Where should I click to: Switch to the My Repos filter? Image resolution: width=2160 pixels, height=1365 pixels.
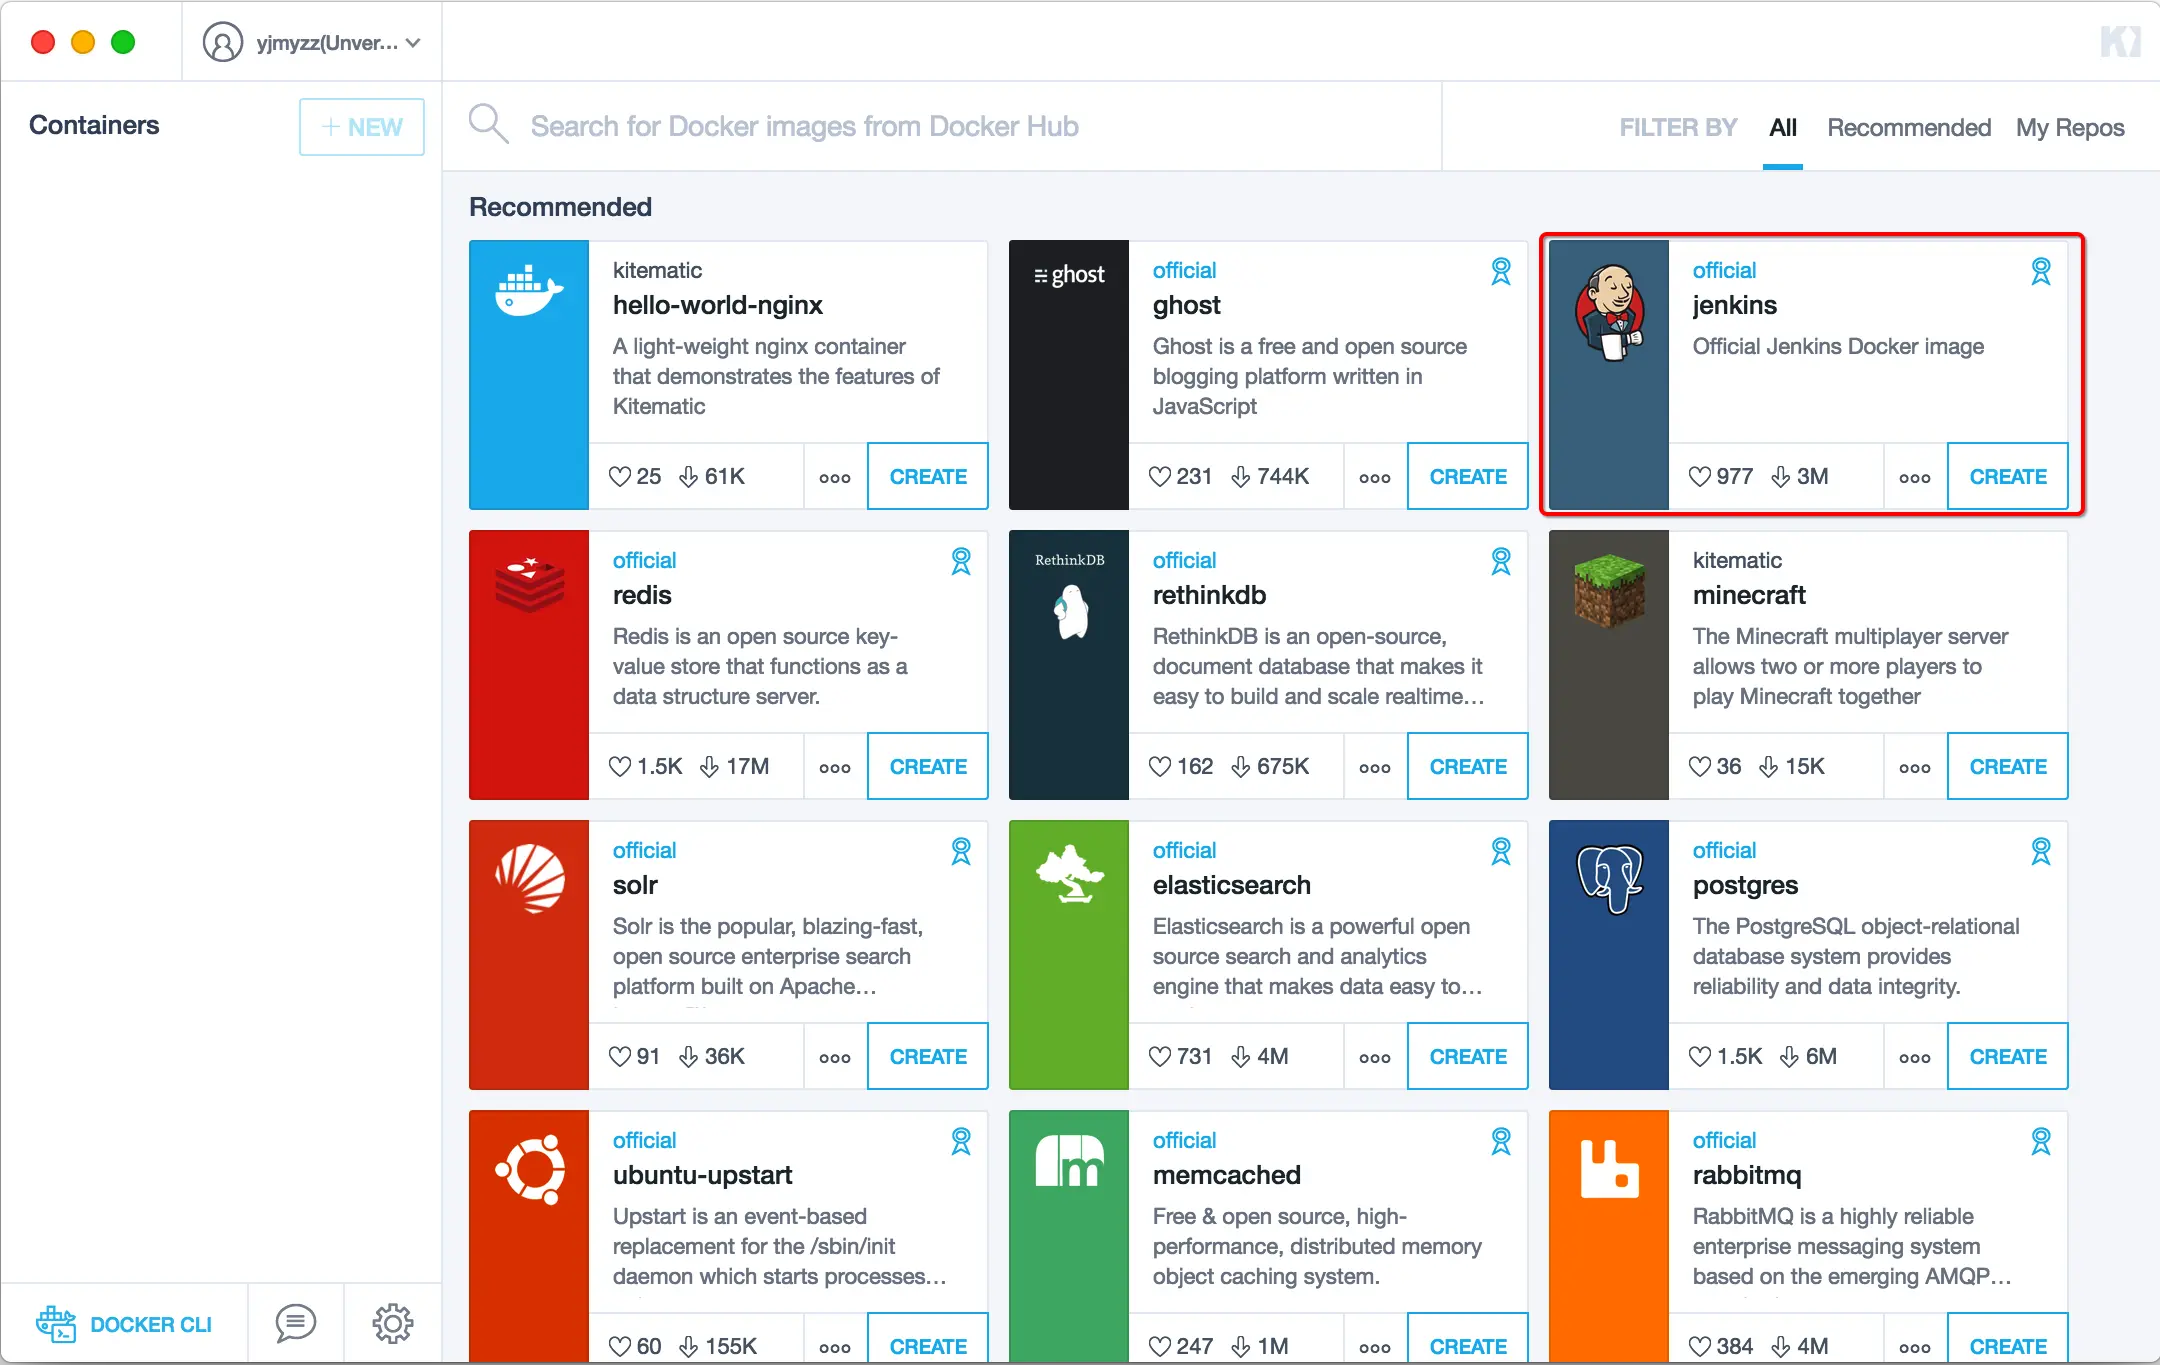tap(2069, 128)
